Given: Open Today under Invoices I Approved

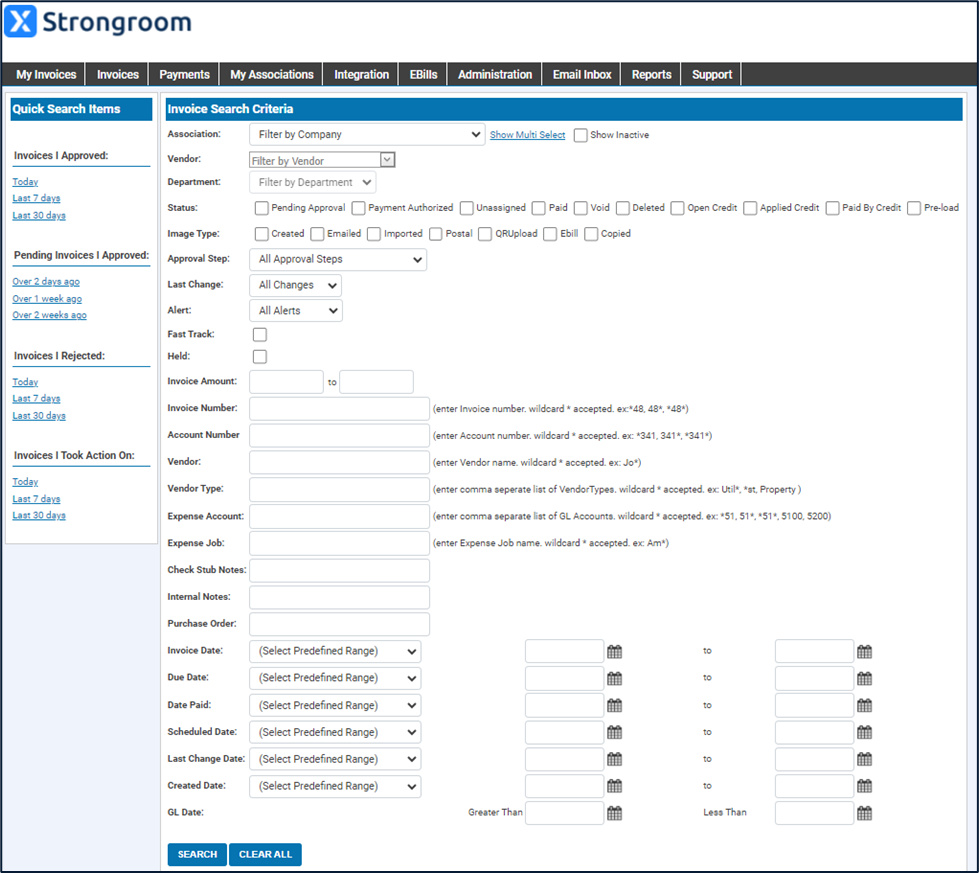Looking at the screenshot, I should click(25, 182).
